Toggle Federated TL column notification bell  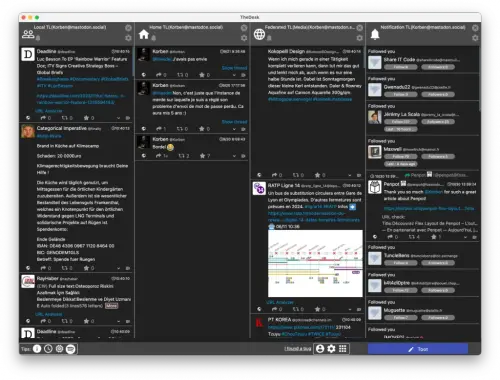pyautogui.click(x=269, y=38)
